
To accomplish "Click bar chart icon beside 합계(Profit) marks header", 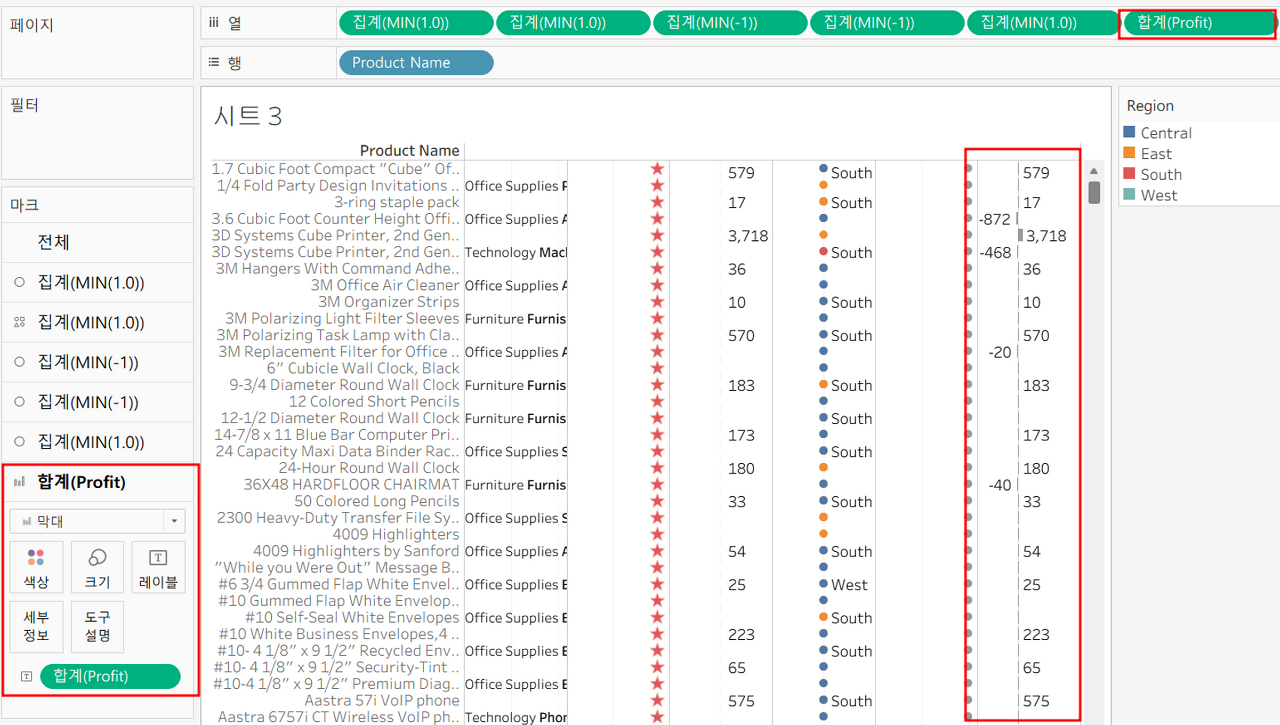I will (x=20, y=482).
